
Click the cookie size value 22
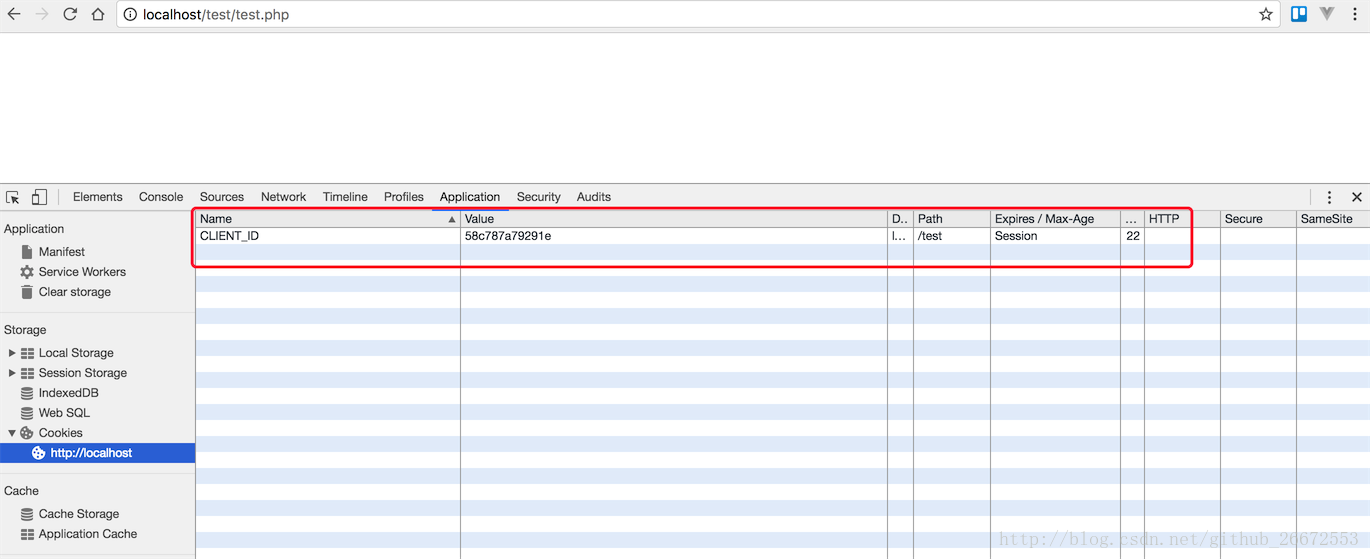pyautogui.click(x=1133, y=236)
